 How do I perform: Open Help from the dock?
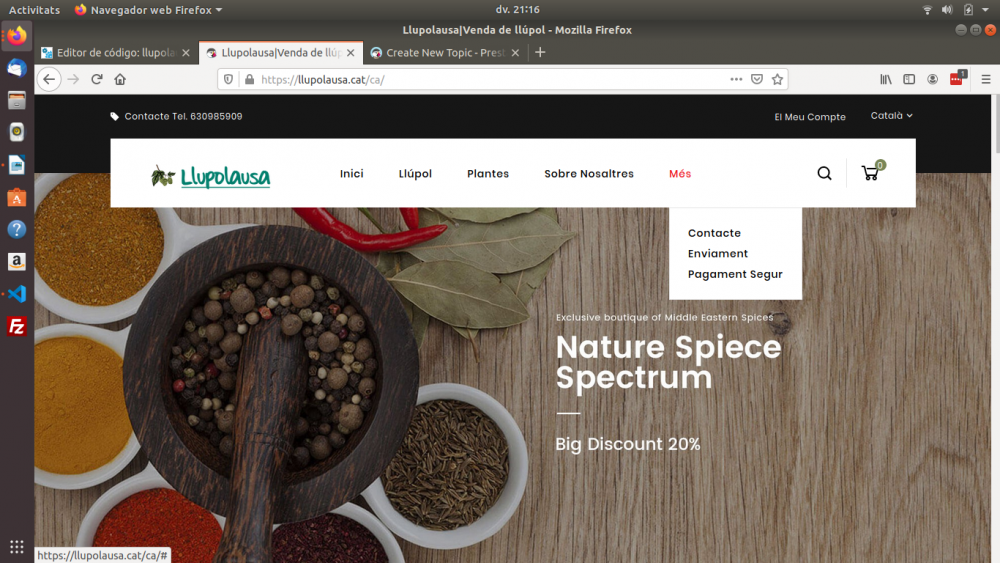coord(17,230)
